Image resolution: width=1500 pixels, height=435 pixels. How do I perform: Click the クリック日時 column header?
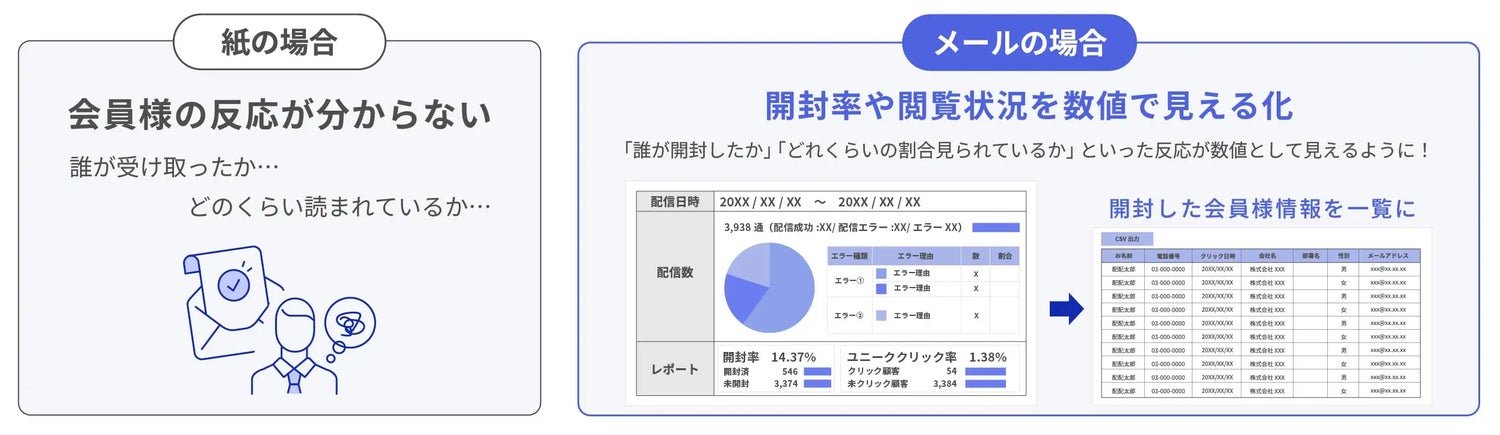(1217, 256)
